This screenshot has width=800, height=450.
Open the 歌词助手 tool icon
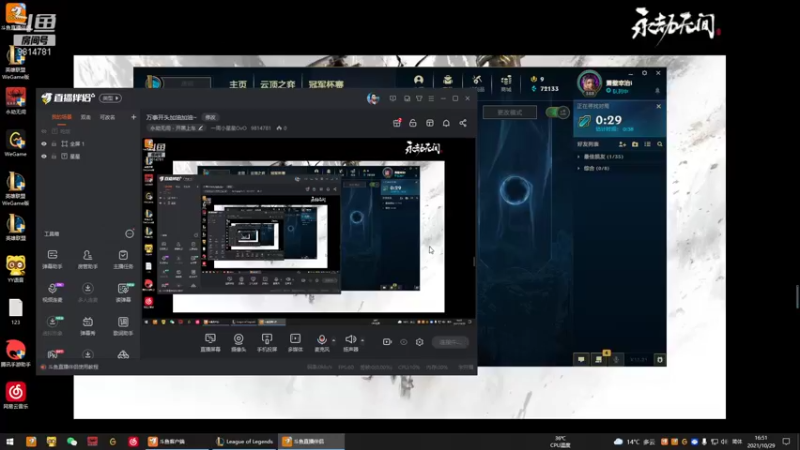123,326
